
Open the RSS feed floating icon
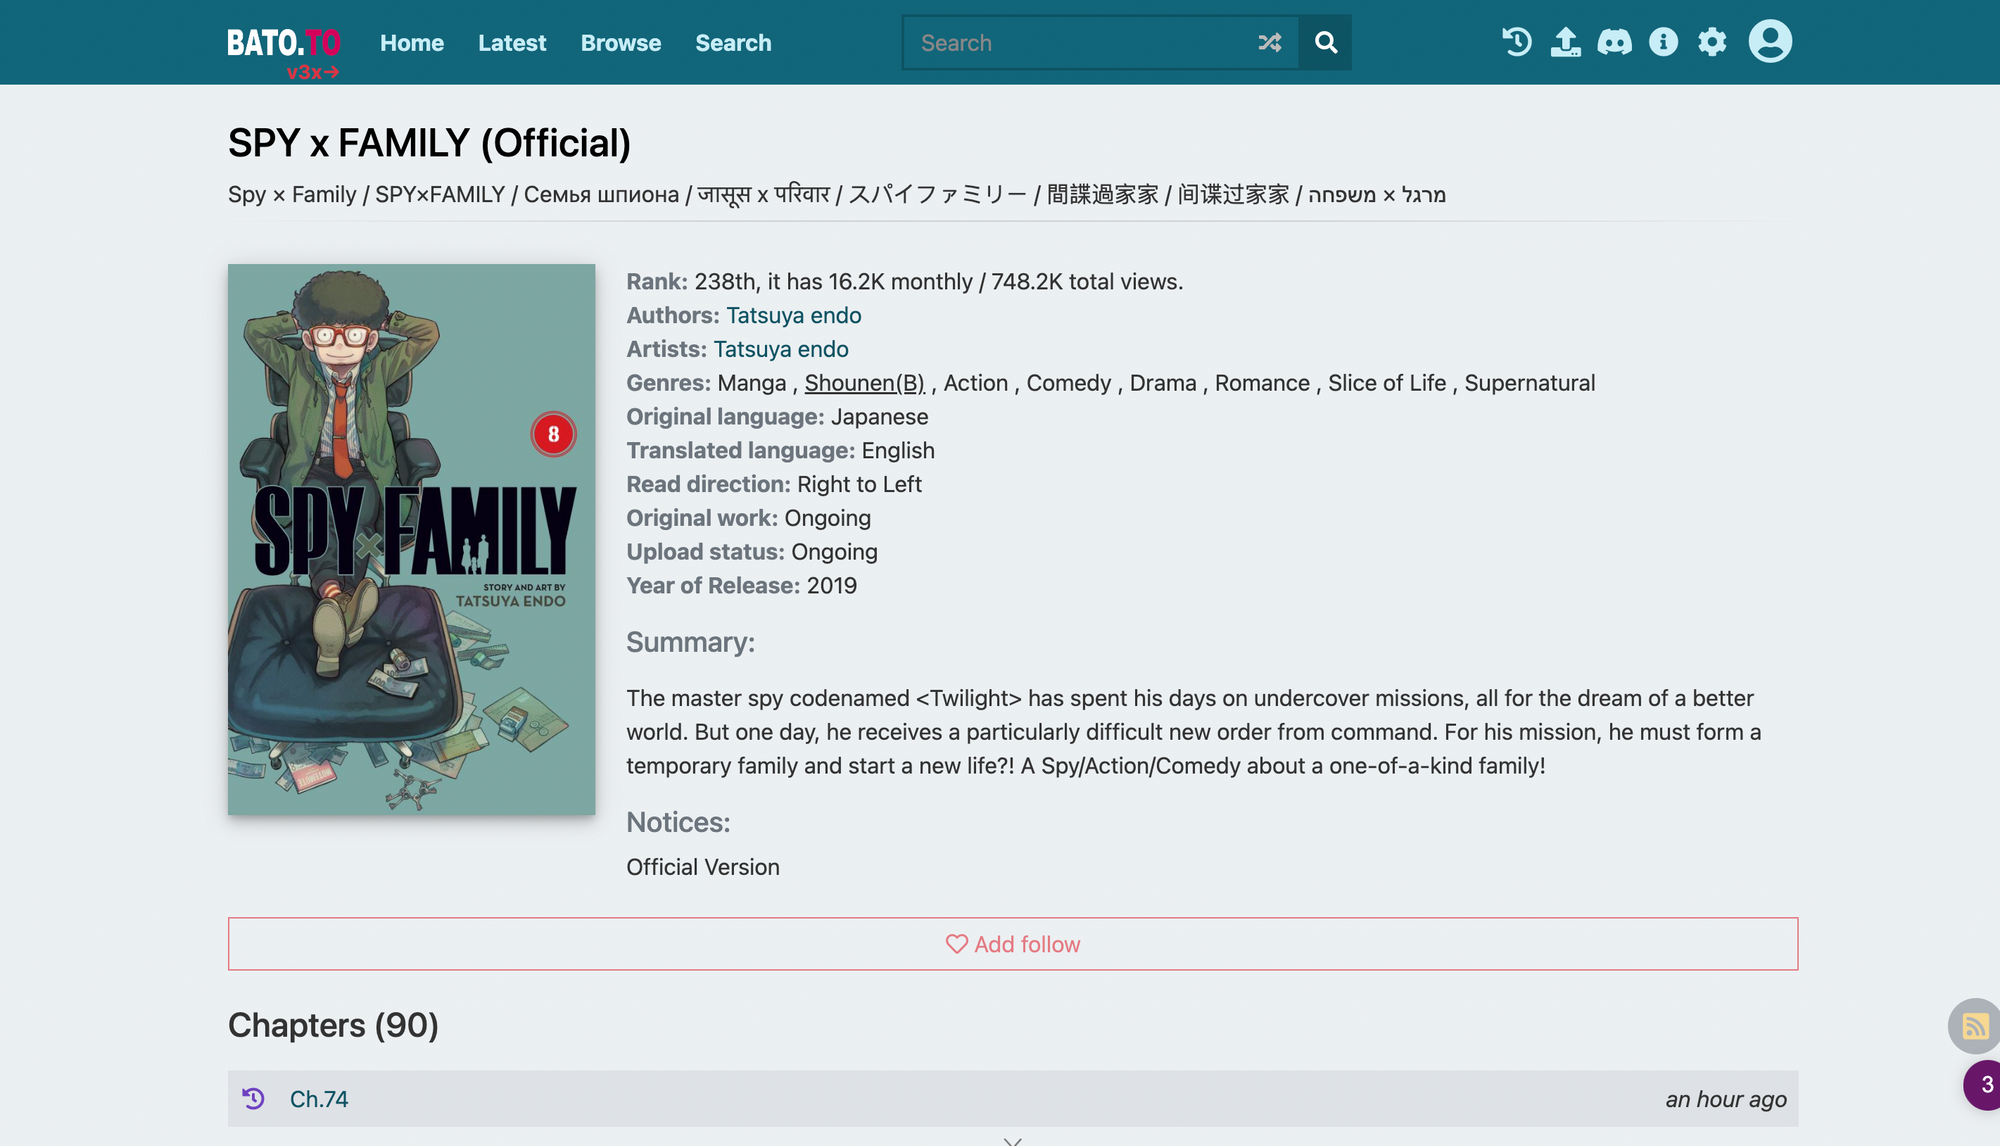point(1974,1026)
